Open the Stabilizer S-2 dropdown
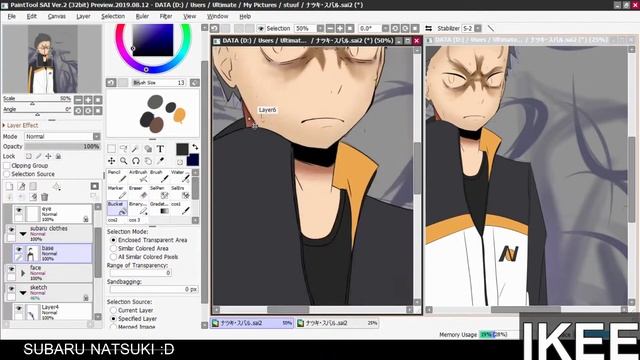 tap(478, 28)
